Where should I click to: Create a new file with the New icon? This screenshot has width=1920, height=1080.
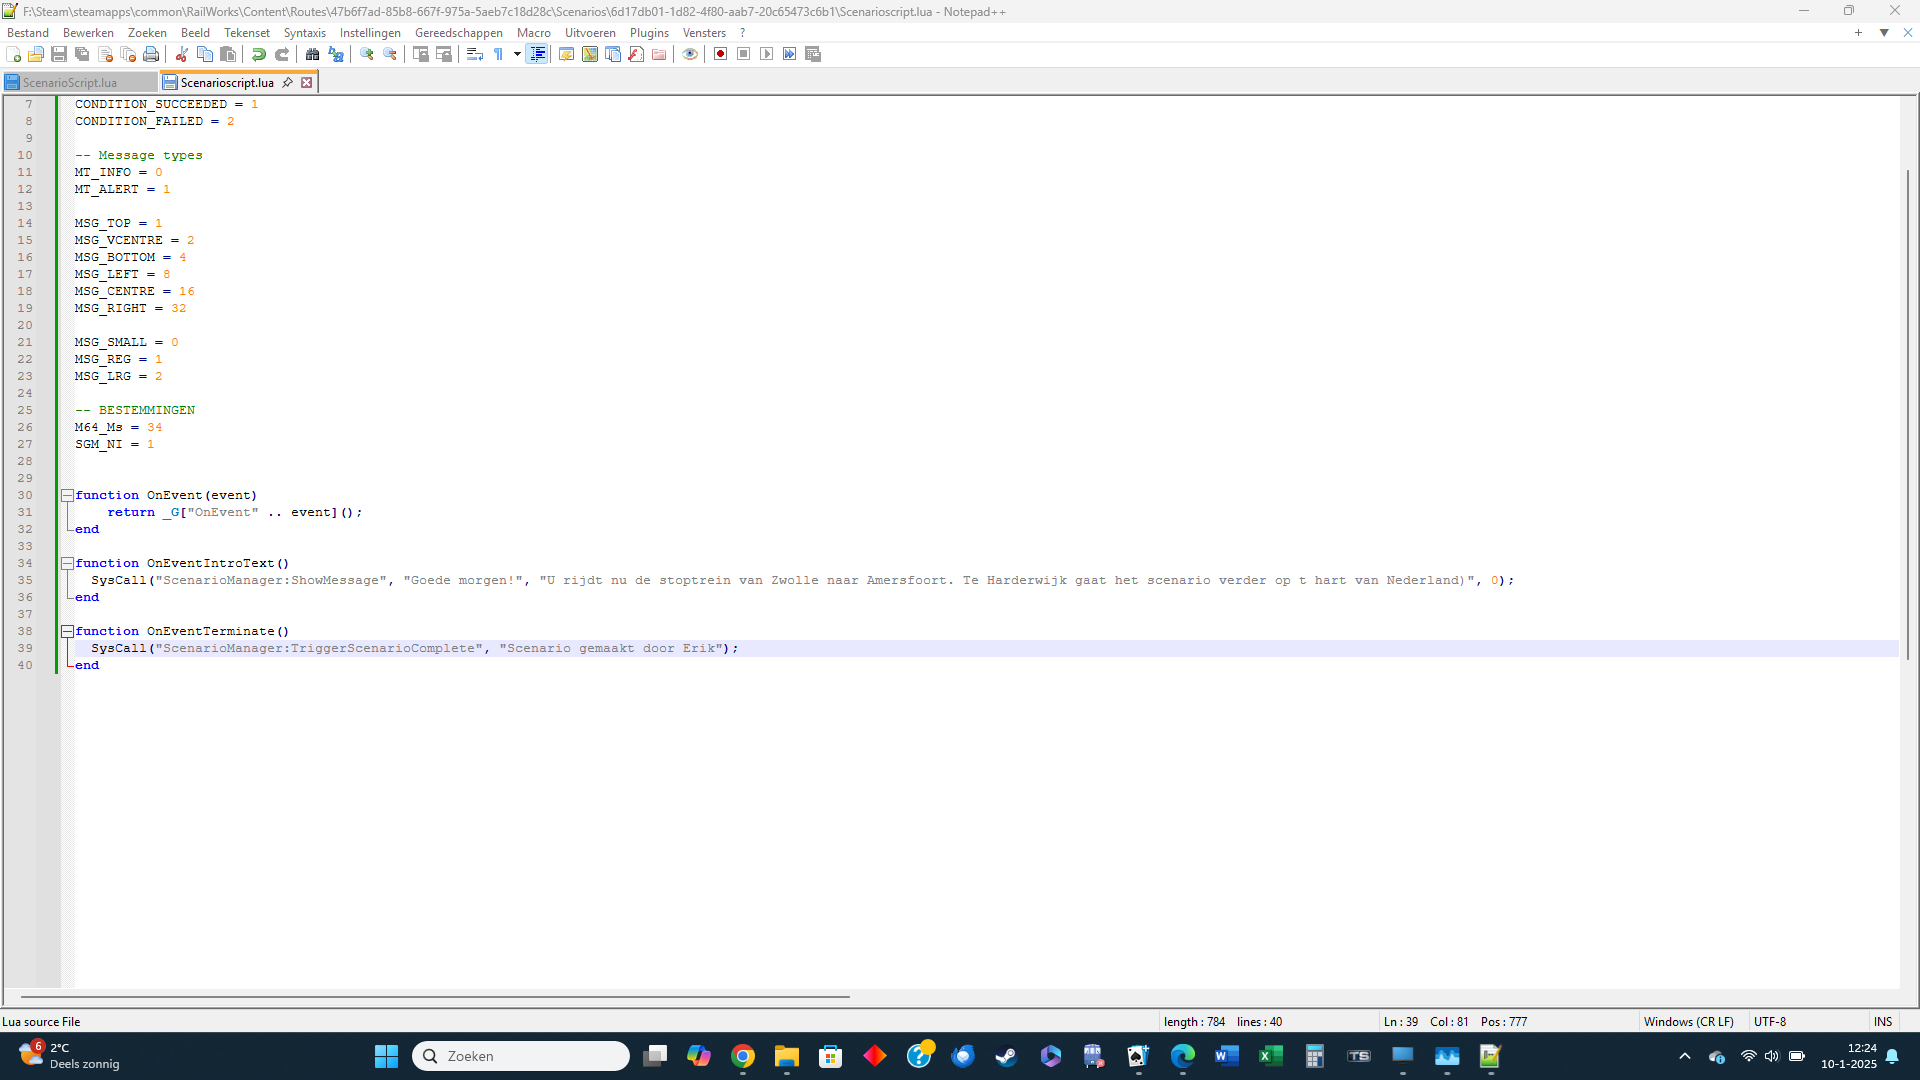(14, 54)
